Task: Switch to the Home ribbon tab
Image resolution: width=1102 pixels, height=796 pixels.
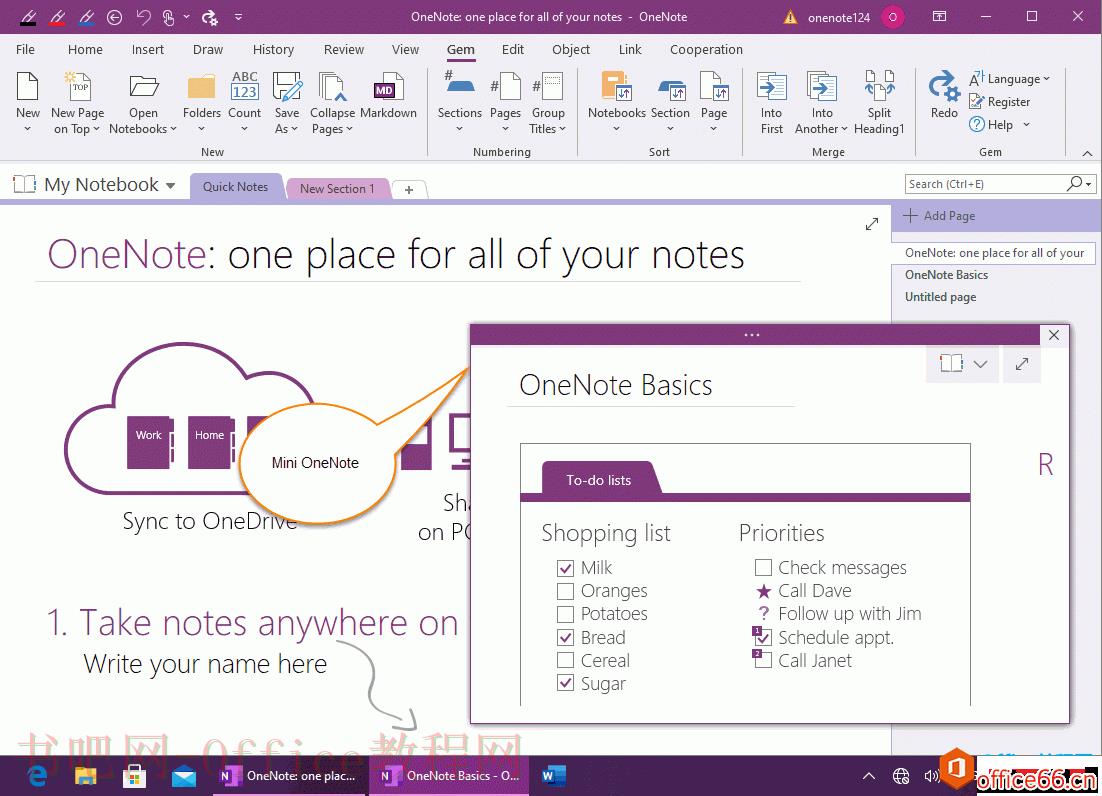Action: [x=85, y=49]
